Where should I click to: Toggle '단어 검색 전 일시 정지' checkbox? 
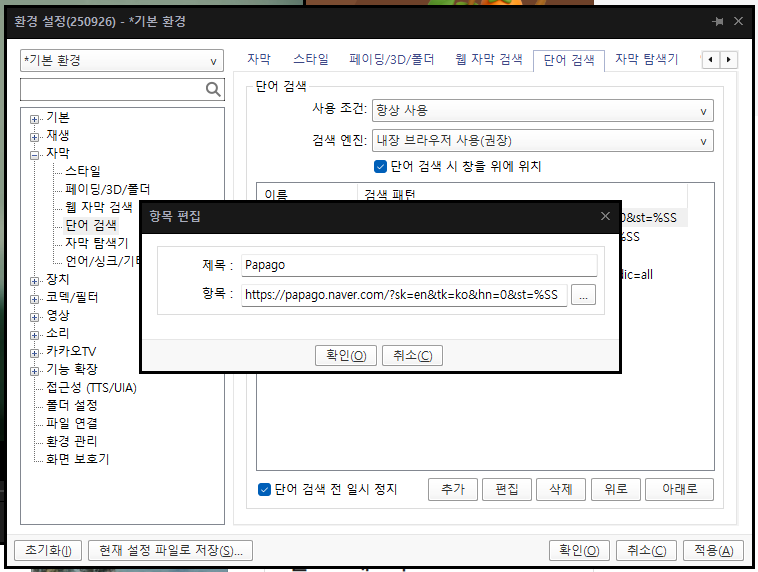click(264, 489)
